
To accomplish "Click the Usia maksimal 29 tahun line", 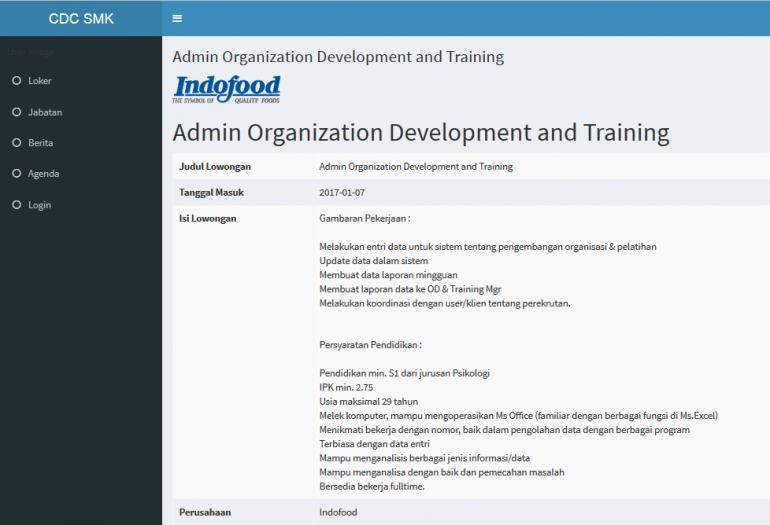I will pos(368,402).
